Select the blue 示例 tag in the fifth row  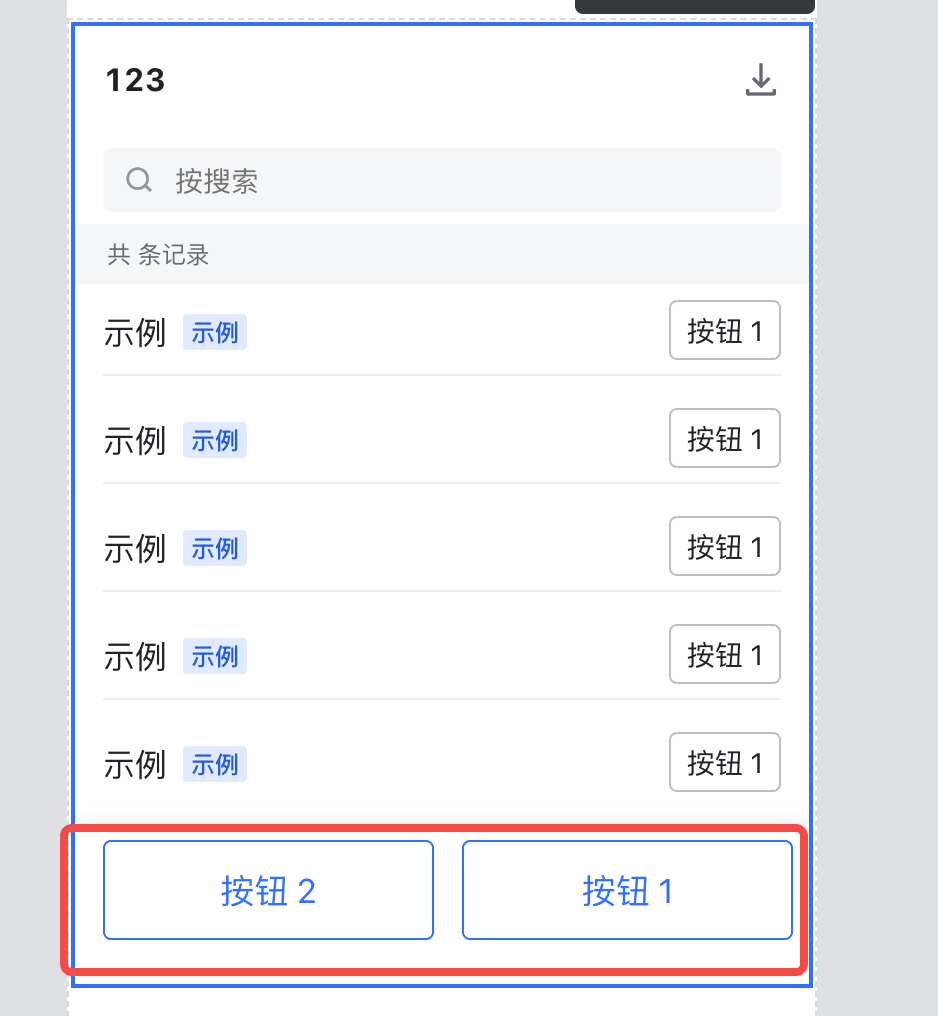click(x=215, y=765)
